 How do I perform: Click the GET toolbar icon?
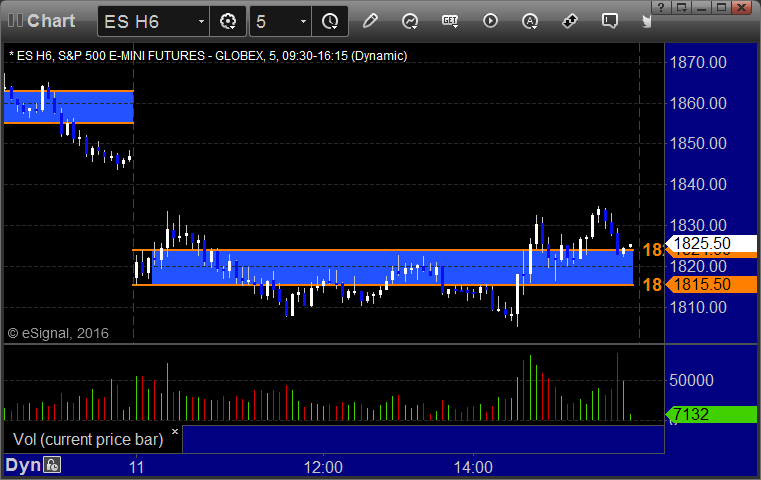450,21
